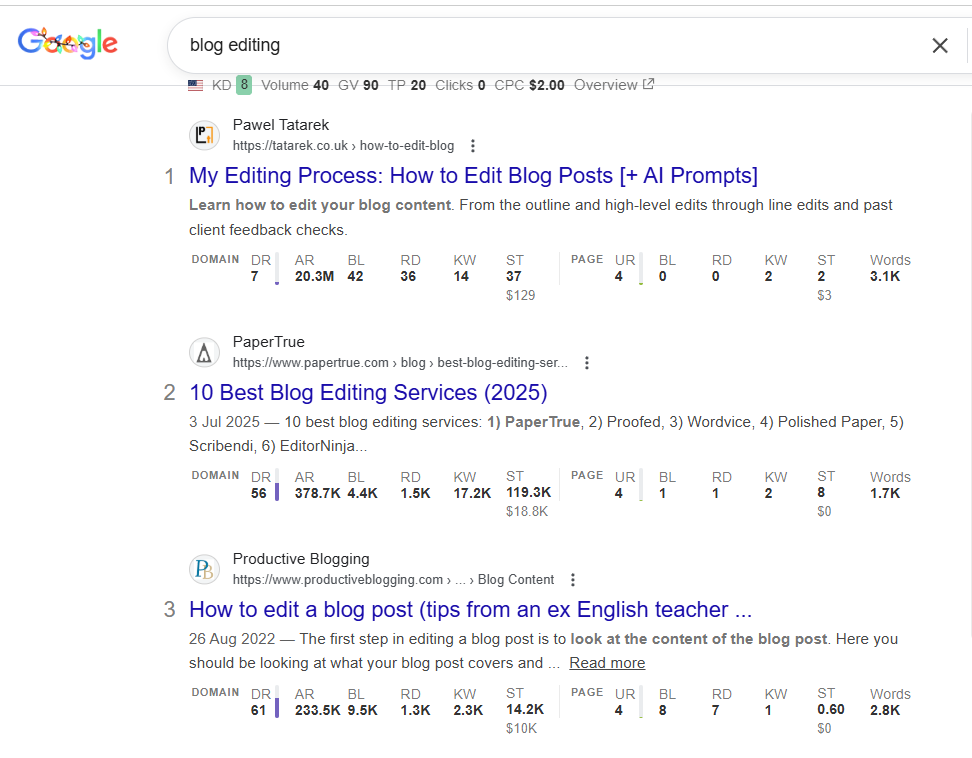The image size is (972, 758).
Task: Click Words value 1.7K
Action: (x=885, y=493)
